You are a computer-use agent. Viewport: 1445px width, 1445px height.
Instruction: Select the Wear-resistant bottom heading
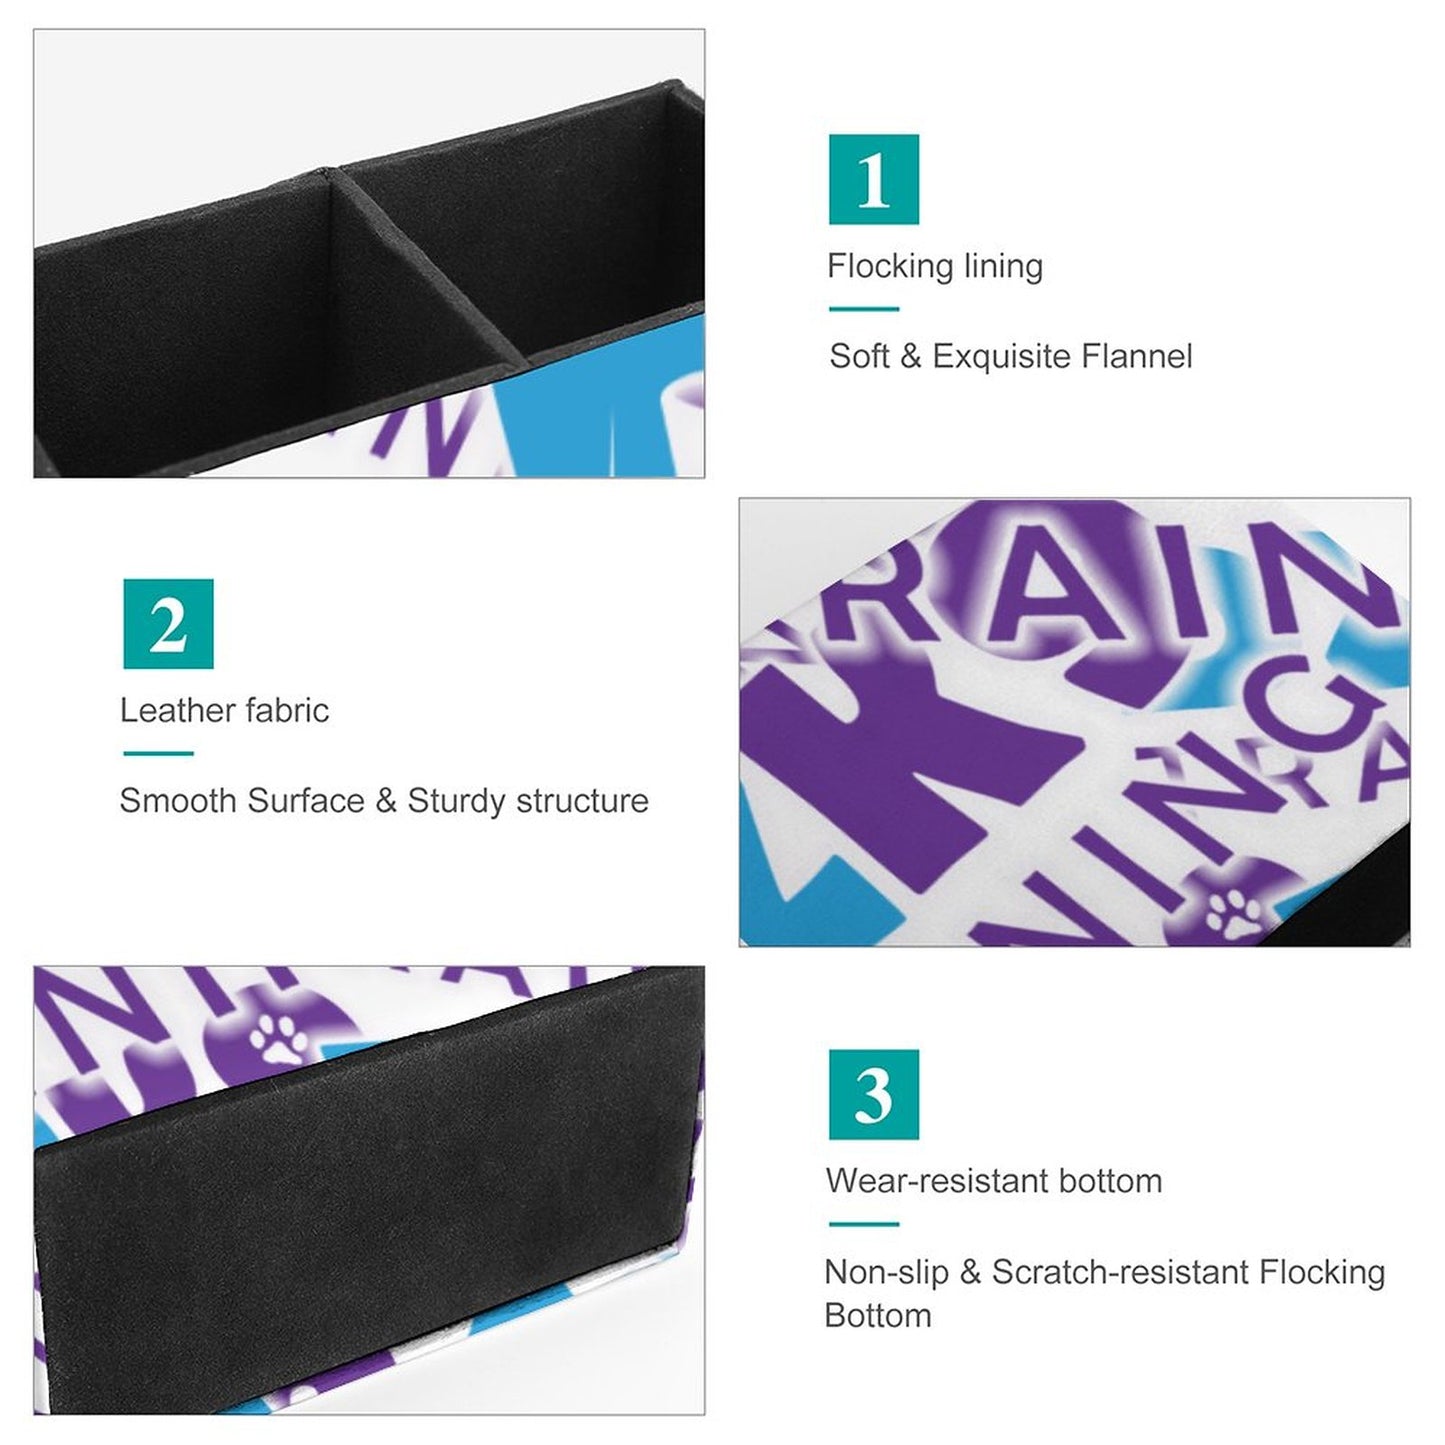994,1181
